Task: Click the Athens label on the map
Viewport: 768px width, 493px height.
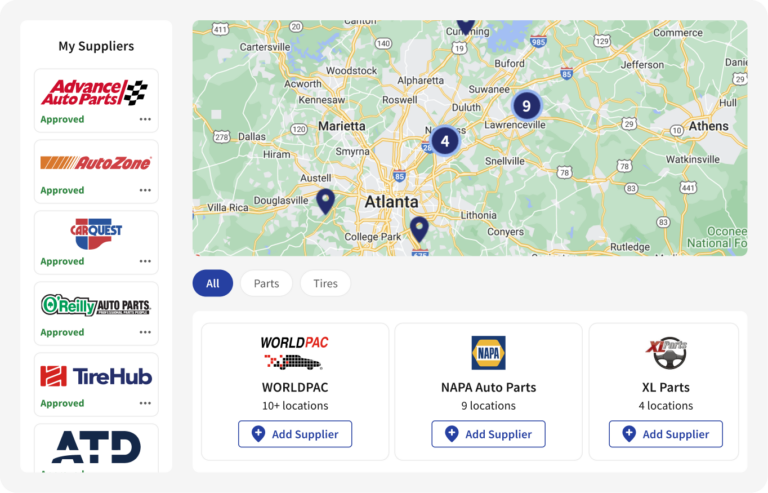Action: [709, 126]
